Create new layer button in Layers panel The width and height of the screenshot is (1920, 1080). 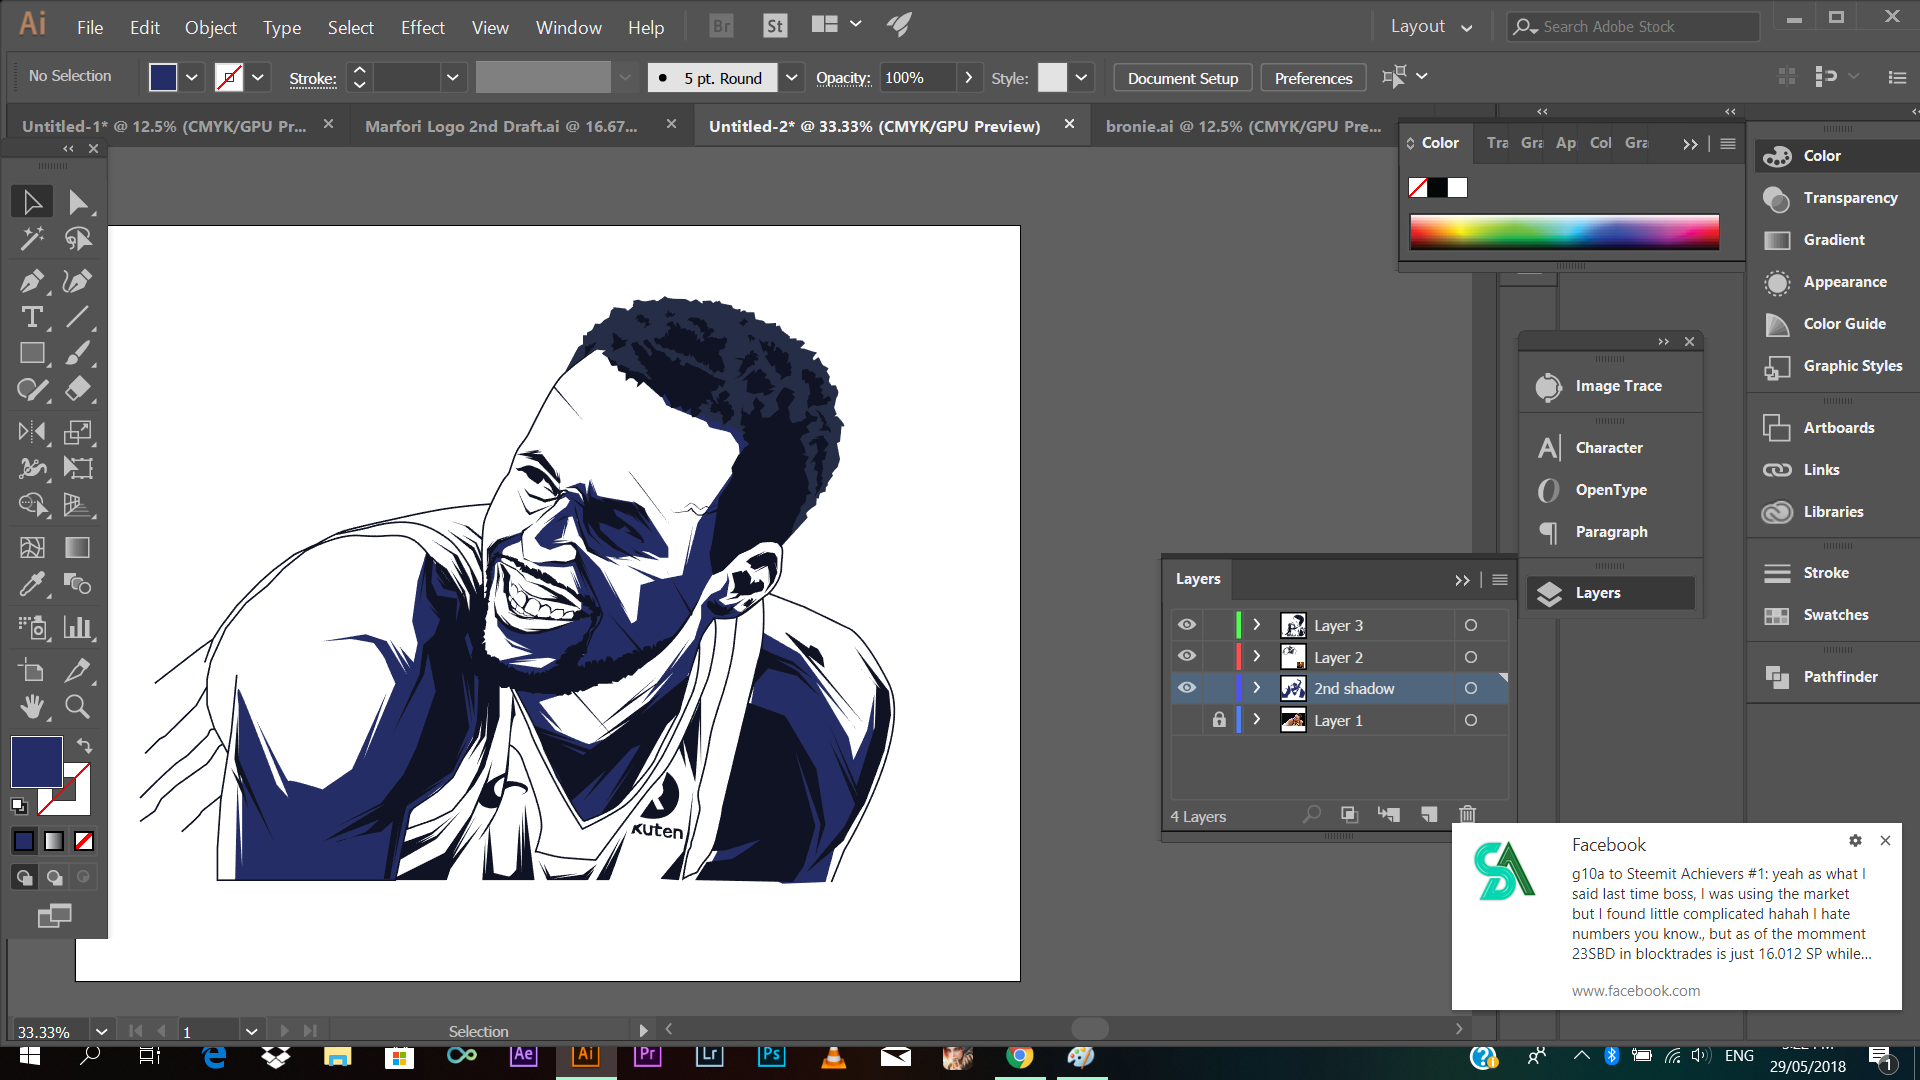click(1429, 814)
